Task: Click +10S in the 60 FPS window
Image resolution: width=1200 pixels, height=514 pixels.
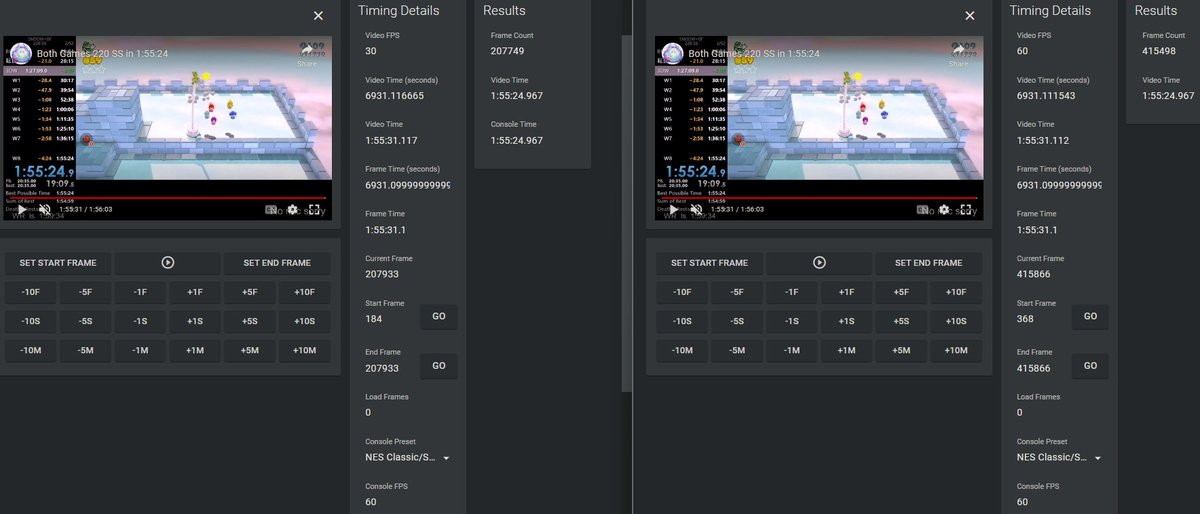Action: [956, 321]
